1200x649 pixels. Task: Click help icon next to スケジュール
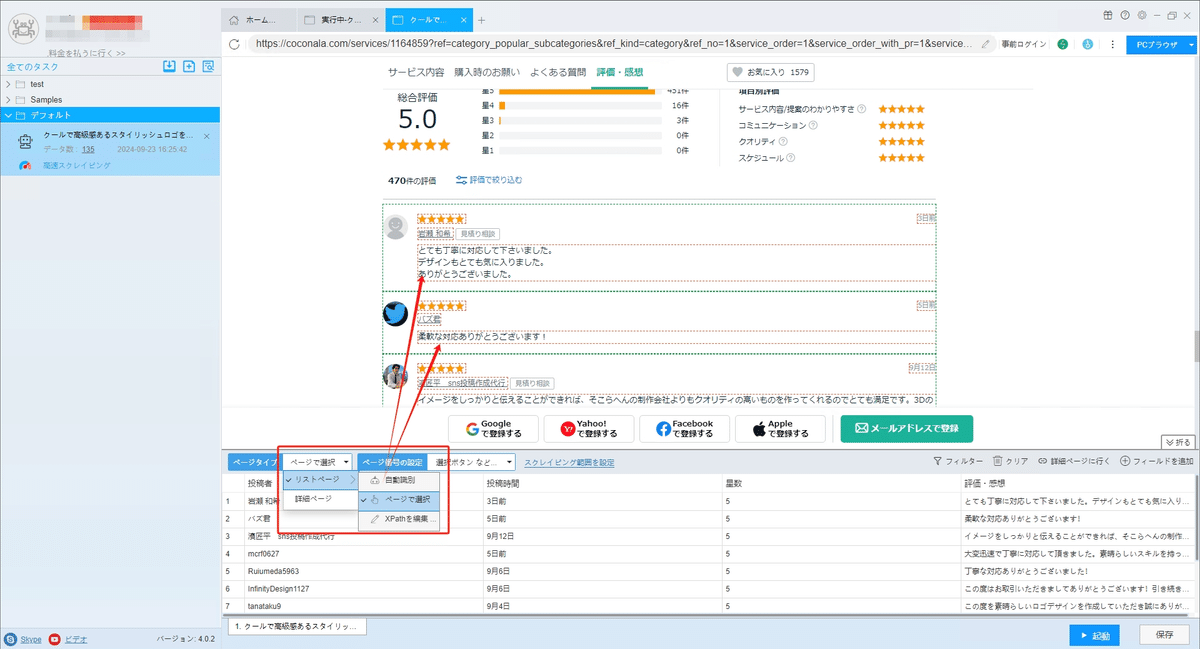790,157
